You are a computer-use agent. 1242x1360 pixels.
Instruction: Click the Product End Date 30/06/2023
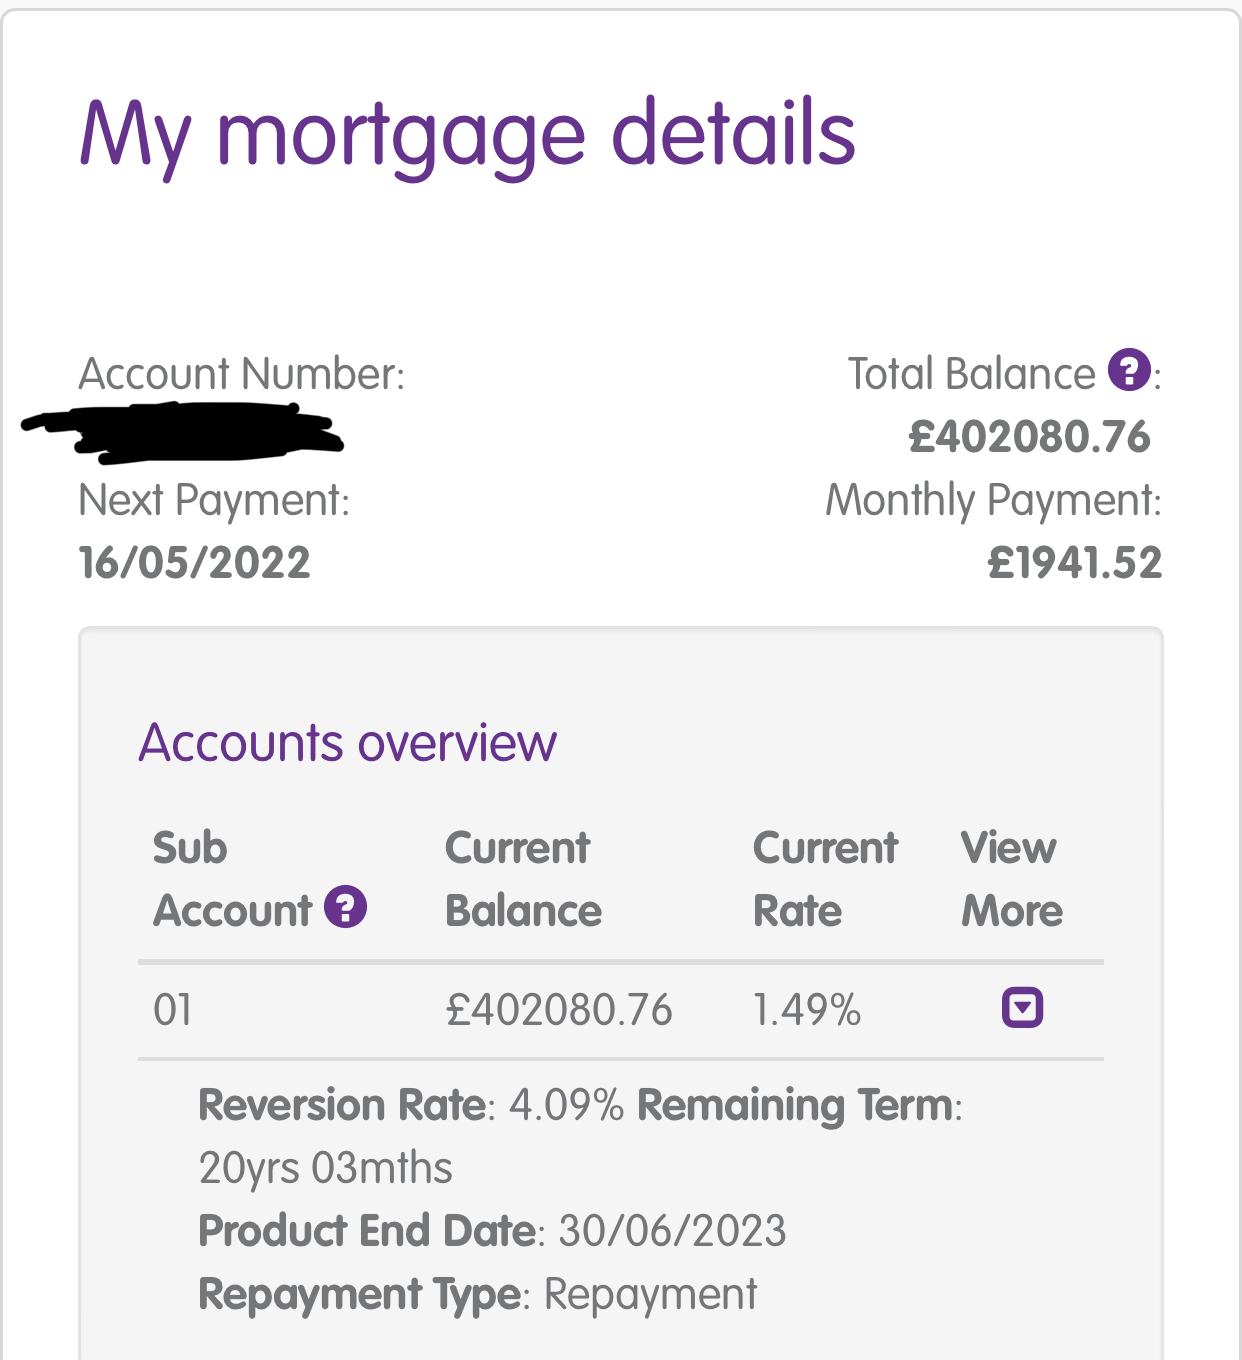[493, 1231]
